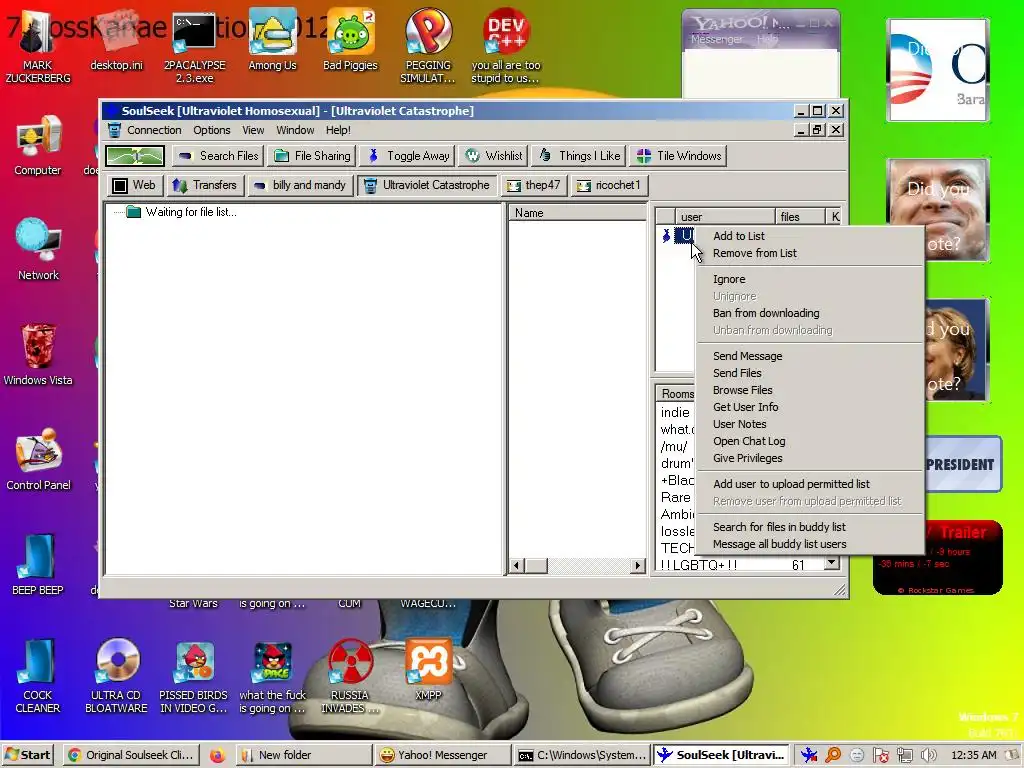
Task: Choose Remove from List in context menu
Action: coord(810,253)
